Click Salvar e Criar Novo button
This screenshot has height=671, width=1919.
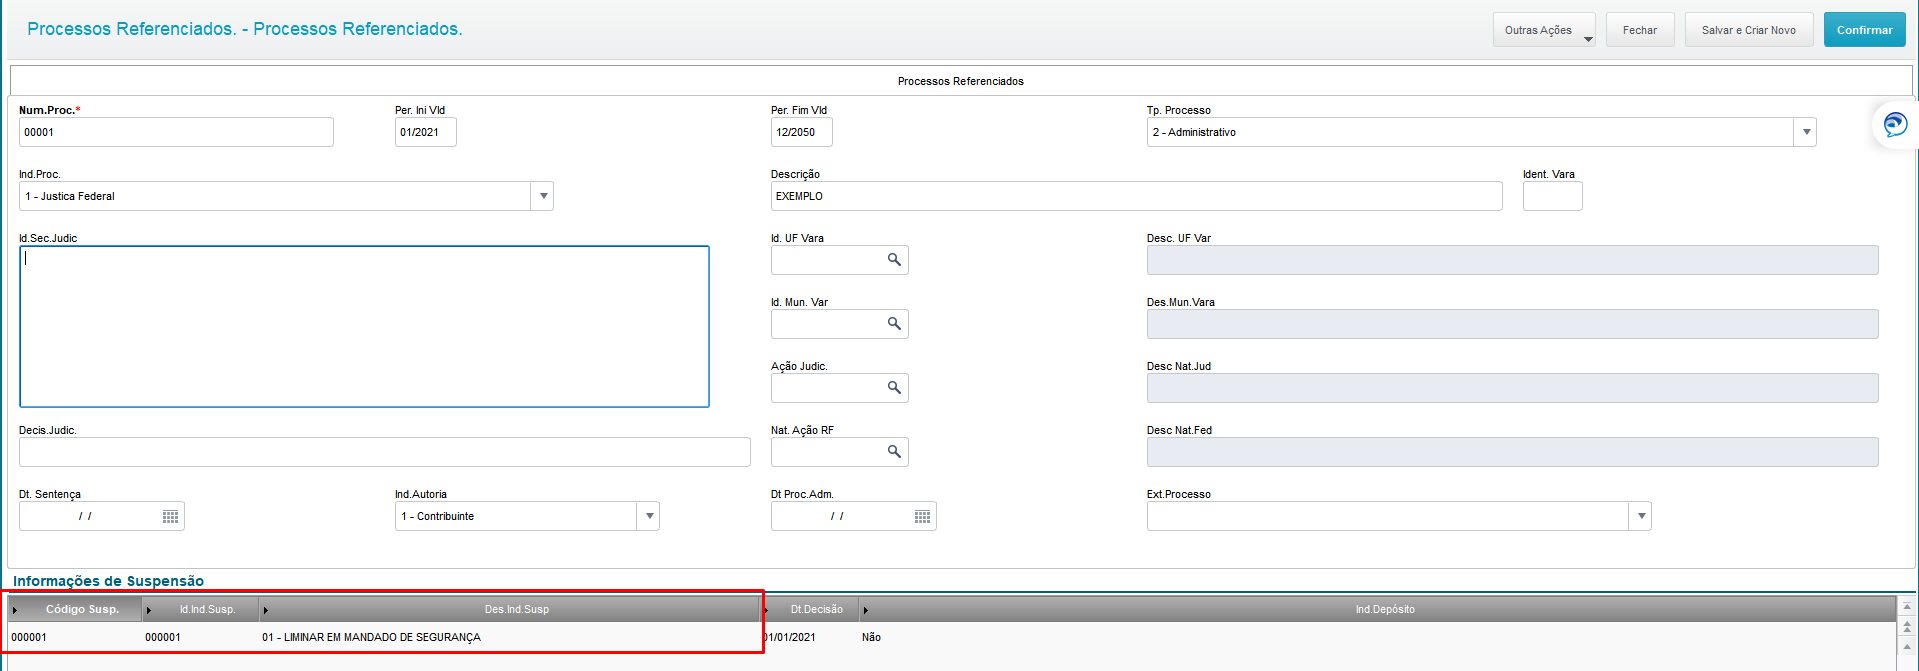(x=1749, y=30)
